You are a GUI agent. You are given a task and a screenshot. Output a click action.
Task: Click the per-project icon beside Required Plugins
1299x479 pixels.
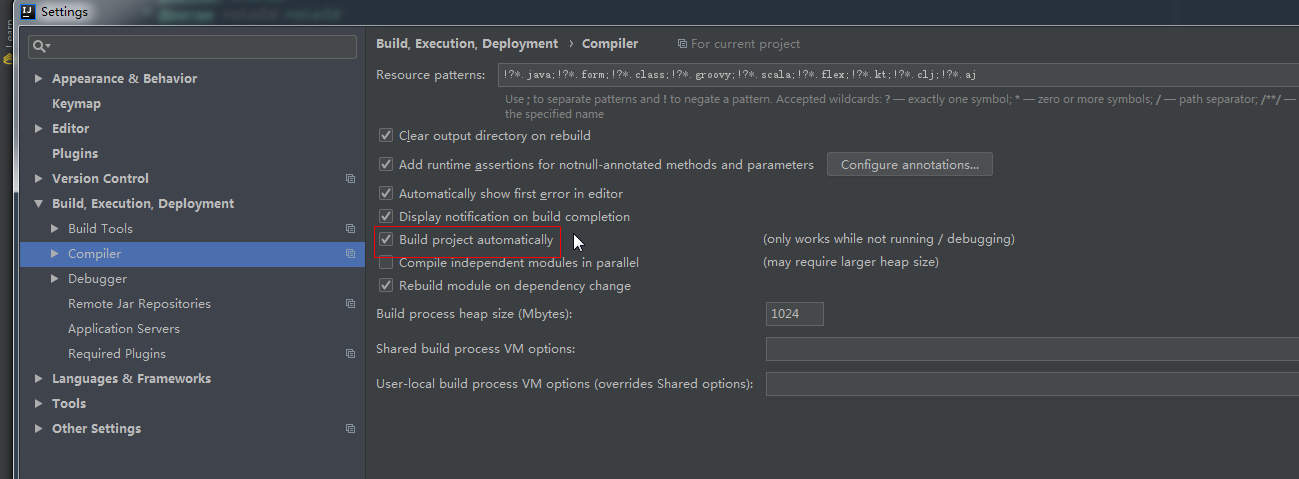click(350, 354)
